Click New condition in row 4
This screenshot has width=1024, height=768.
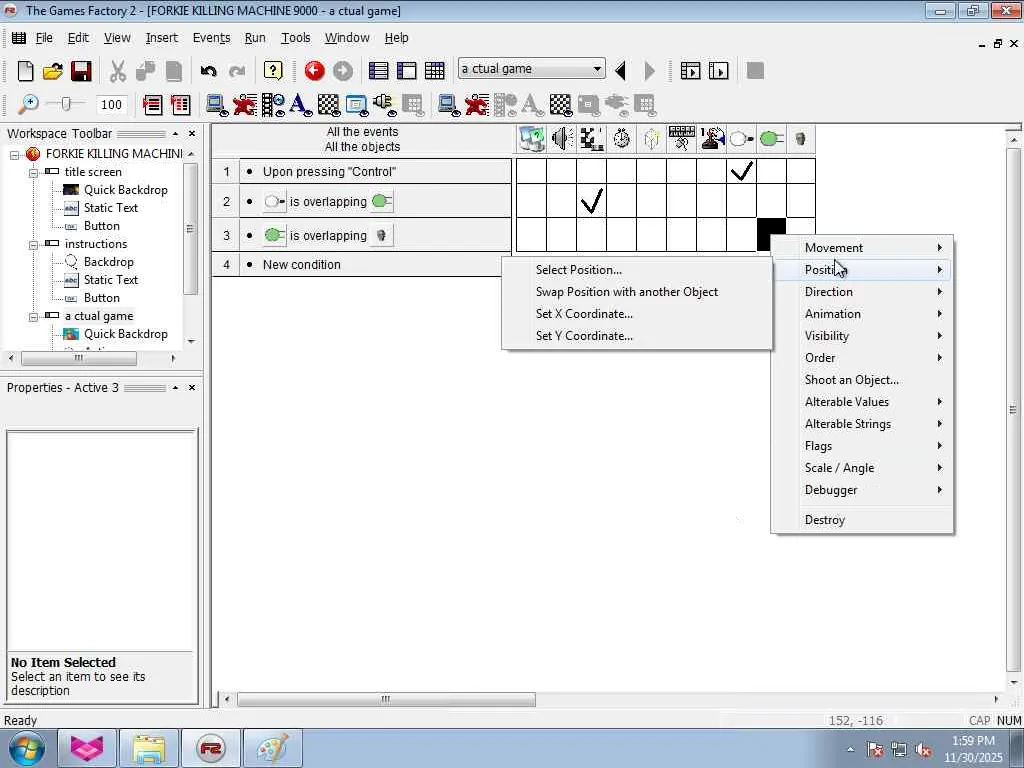302,264
